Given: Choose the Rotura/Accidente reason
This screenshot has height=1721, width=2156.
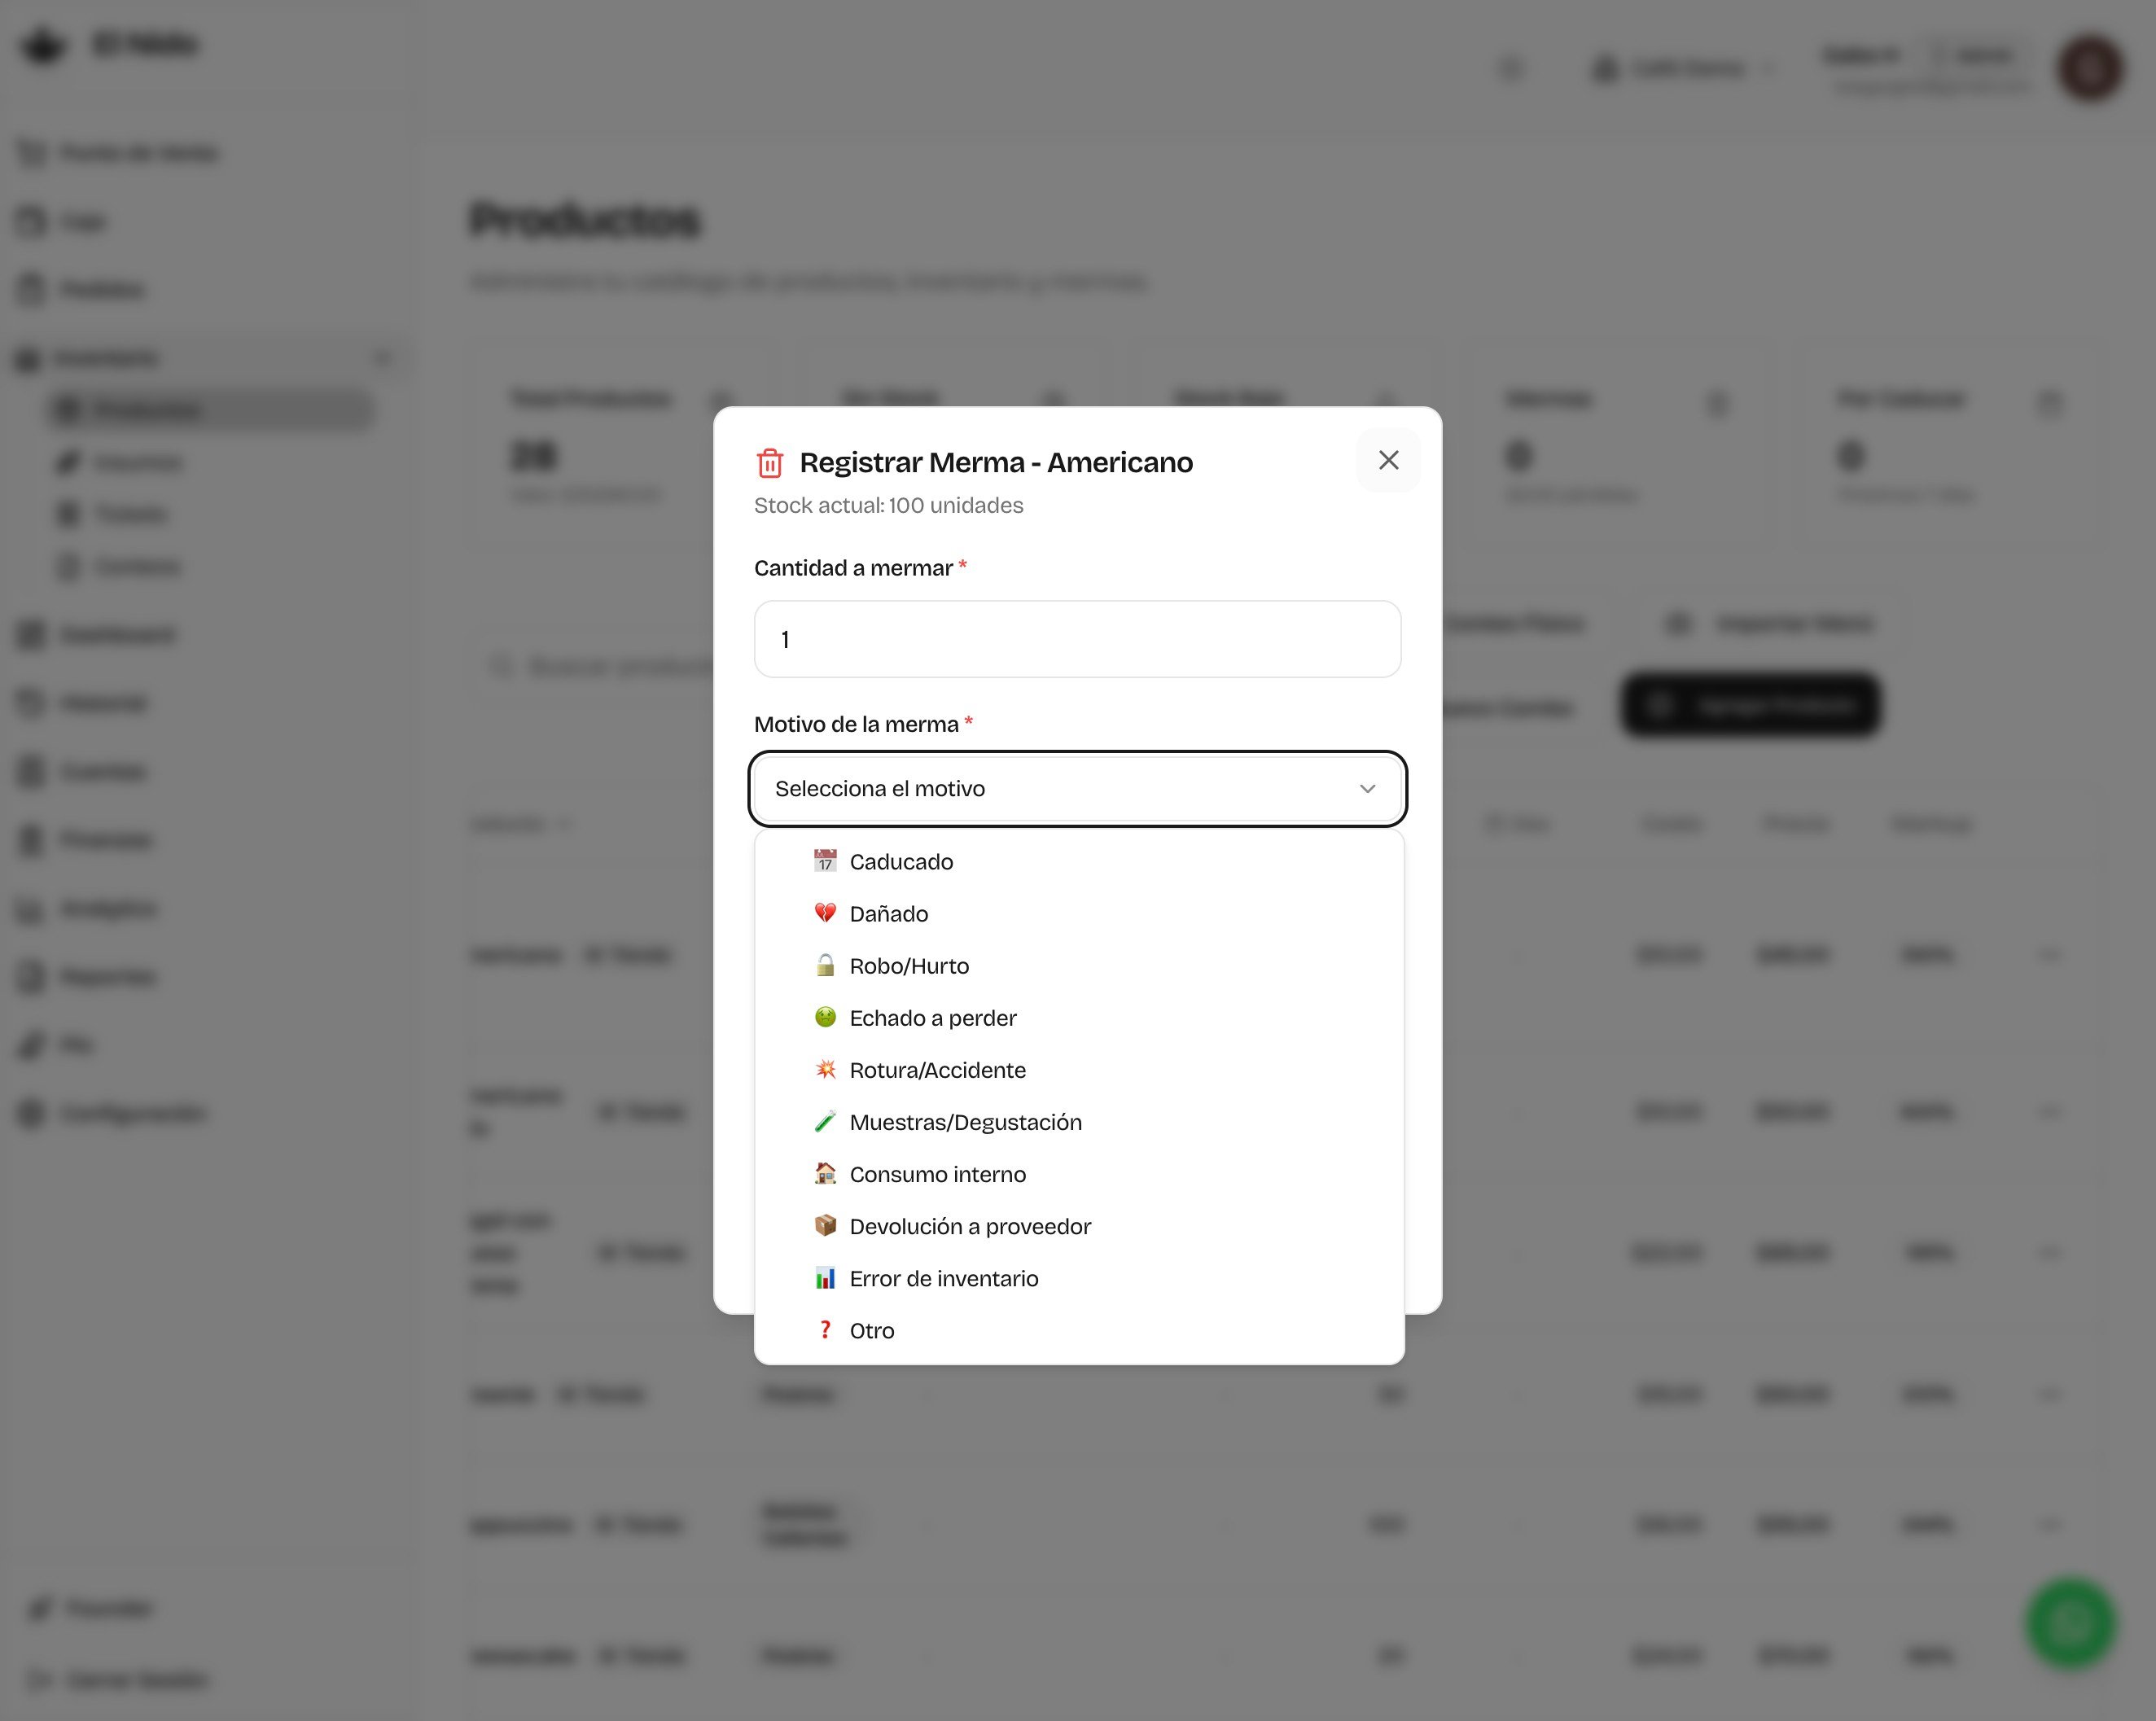Looking at the screenshot, I should click(x=1079, y=1069).
